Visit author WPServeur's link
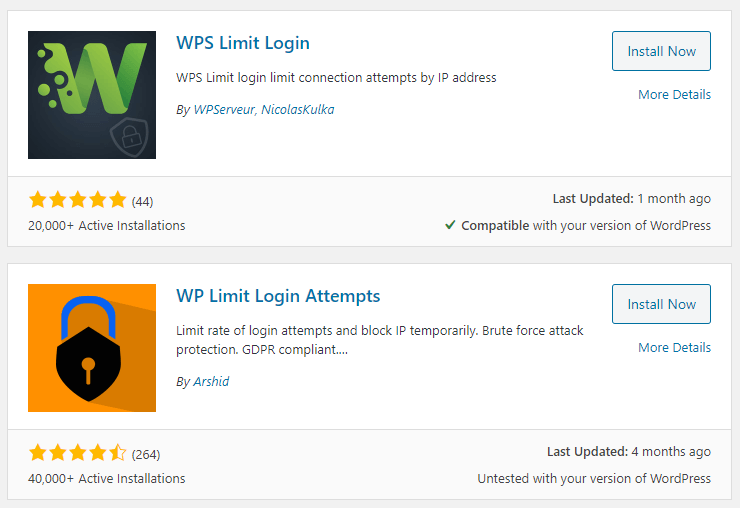 (222, 110)
